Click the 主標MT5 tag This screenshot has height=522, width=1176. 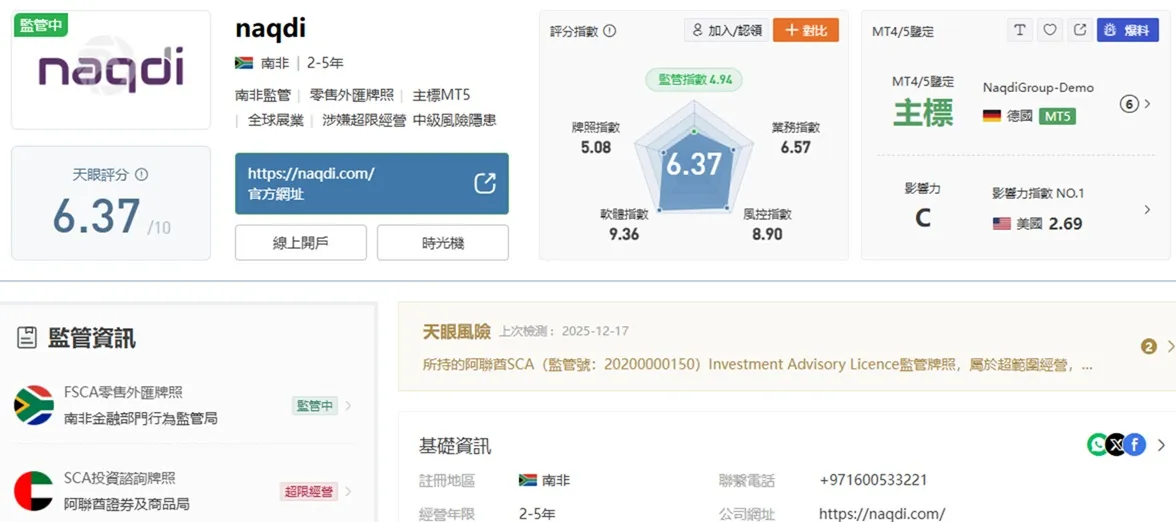(x=441, y=95)
